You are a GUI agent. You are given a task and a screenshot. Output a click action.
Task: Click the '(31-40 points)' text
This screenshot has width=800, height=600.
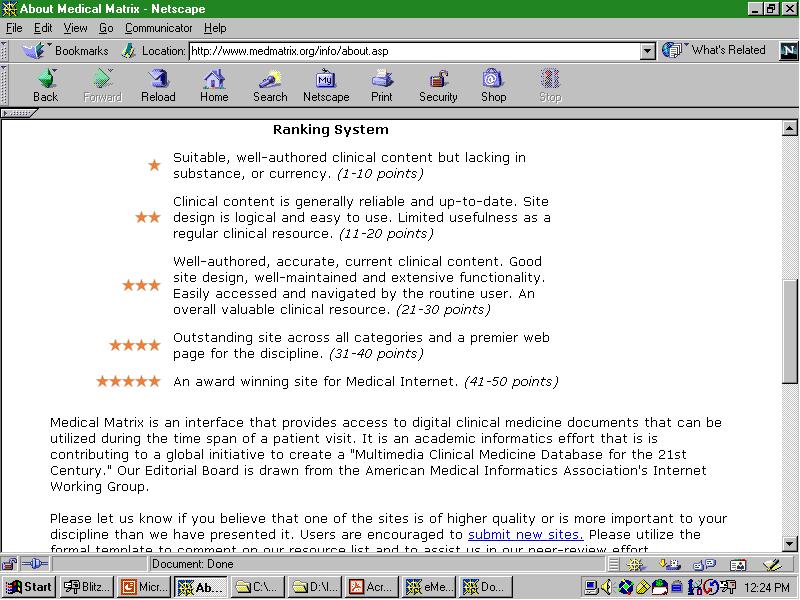[377, 354]
